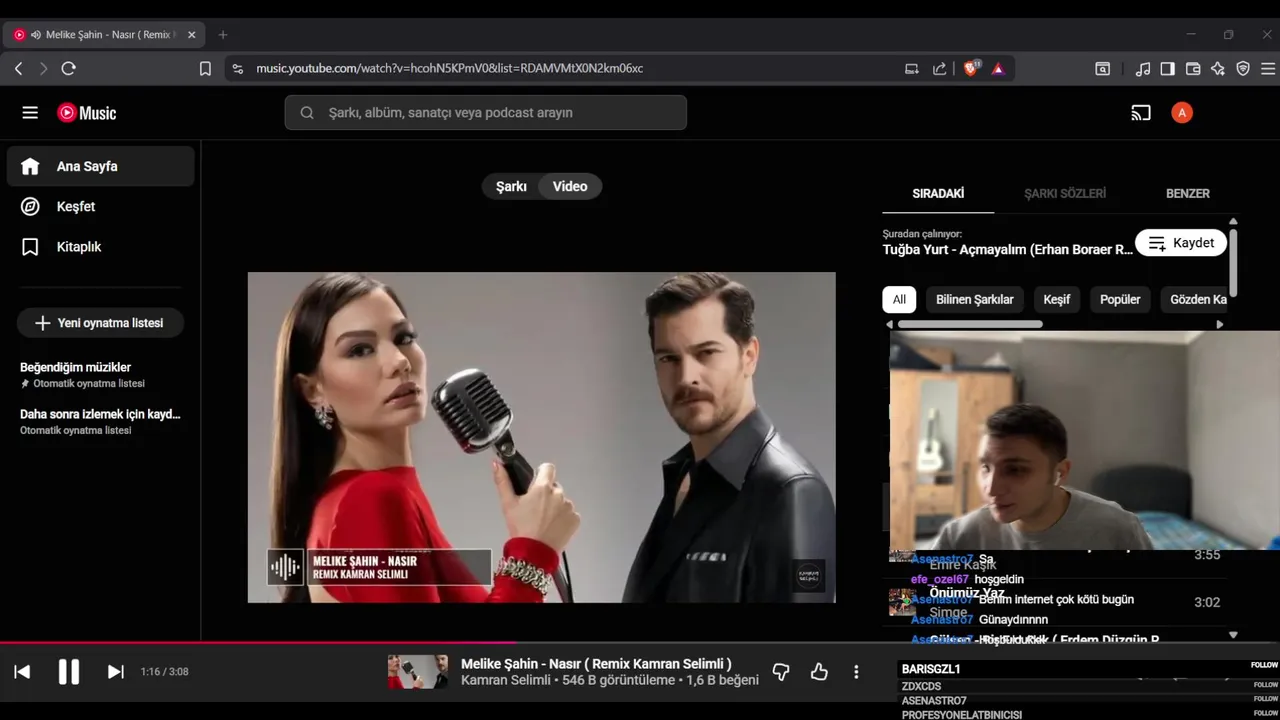The height and width of the screenshot is (720, 1280).
Task: Click the share icon in the address bar
Action: click(x=939, y=68)
